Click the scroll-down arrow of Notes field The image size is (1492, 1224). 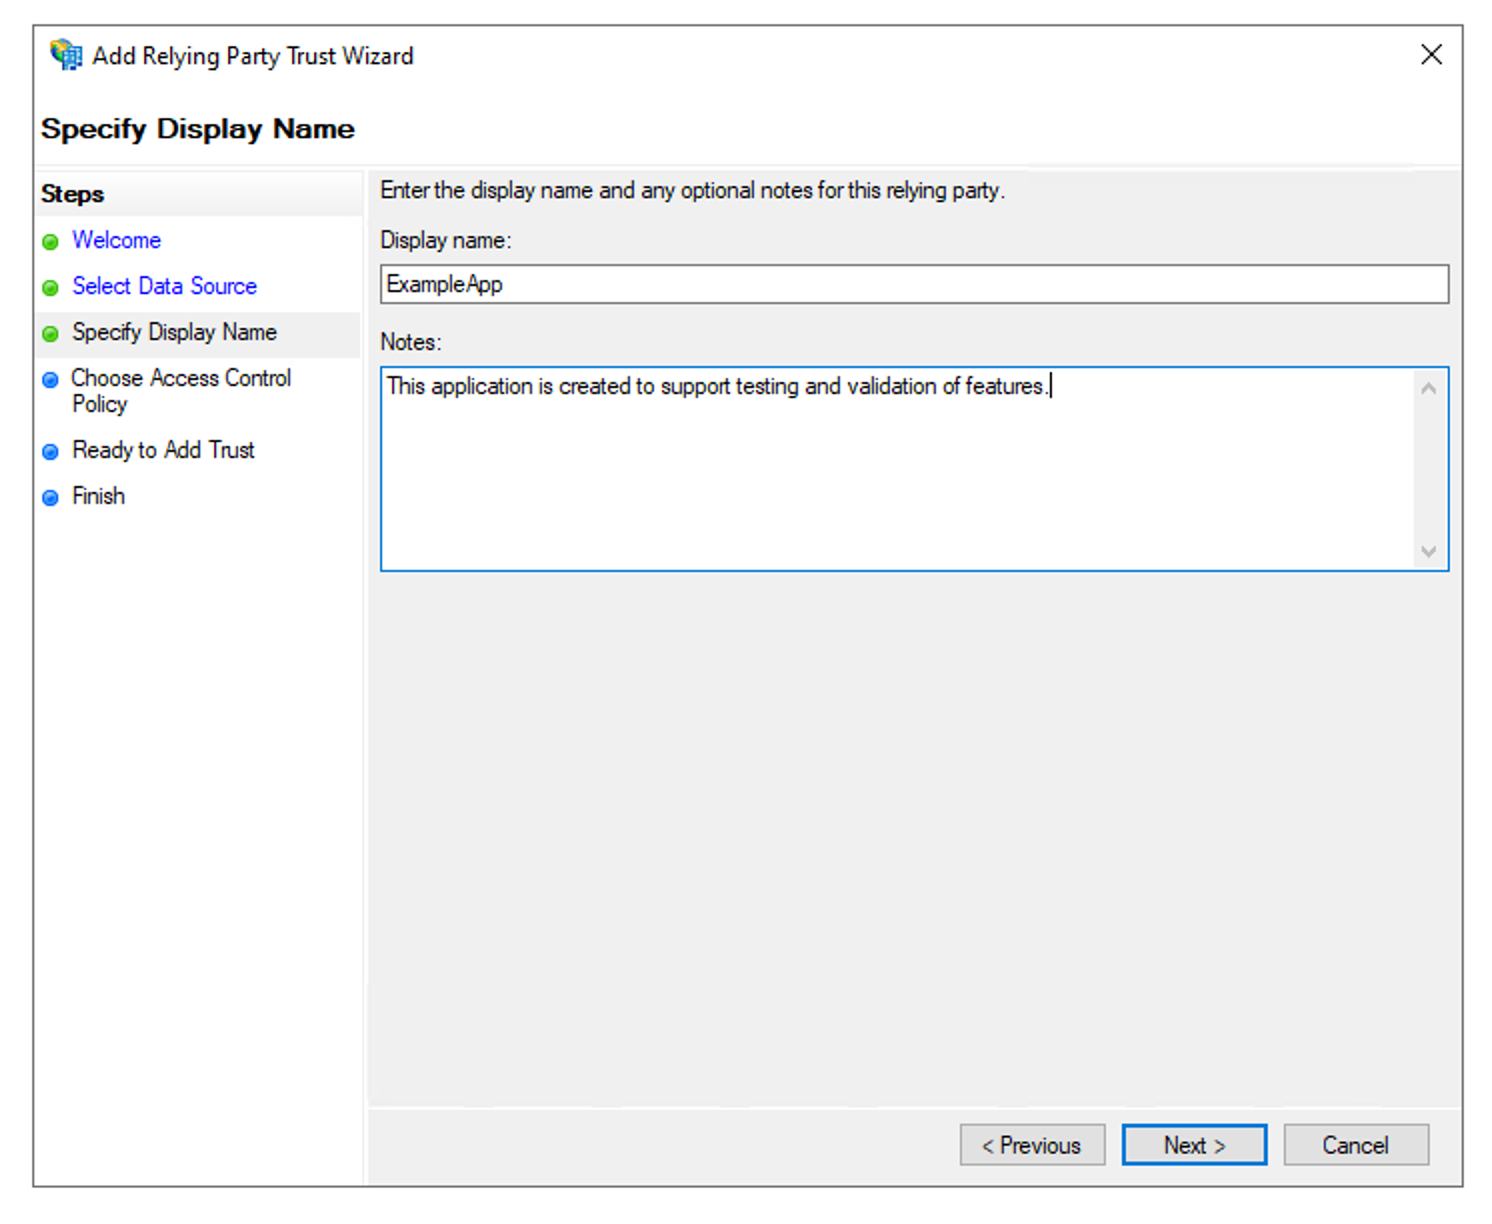pyautogui.click(x=1429, y=552)
